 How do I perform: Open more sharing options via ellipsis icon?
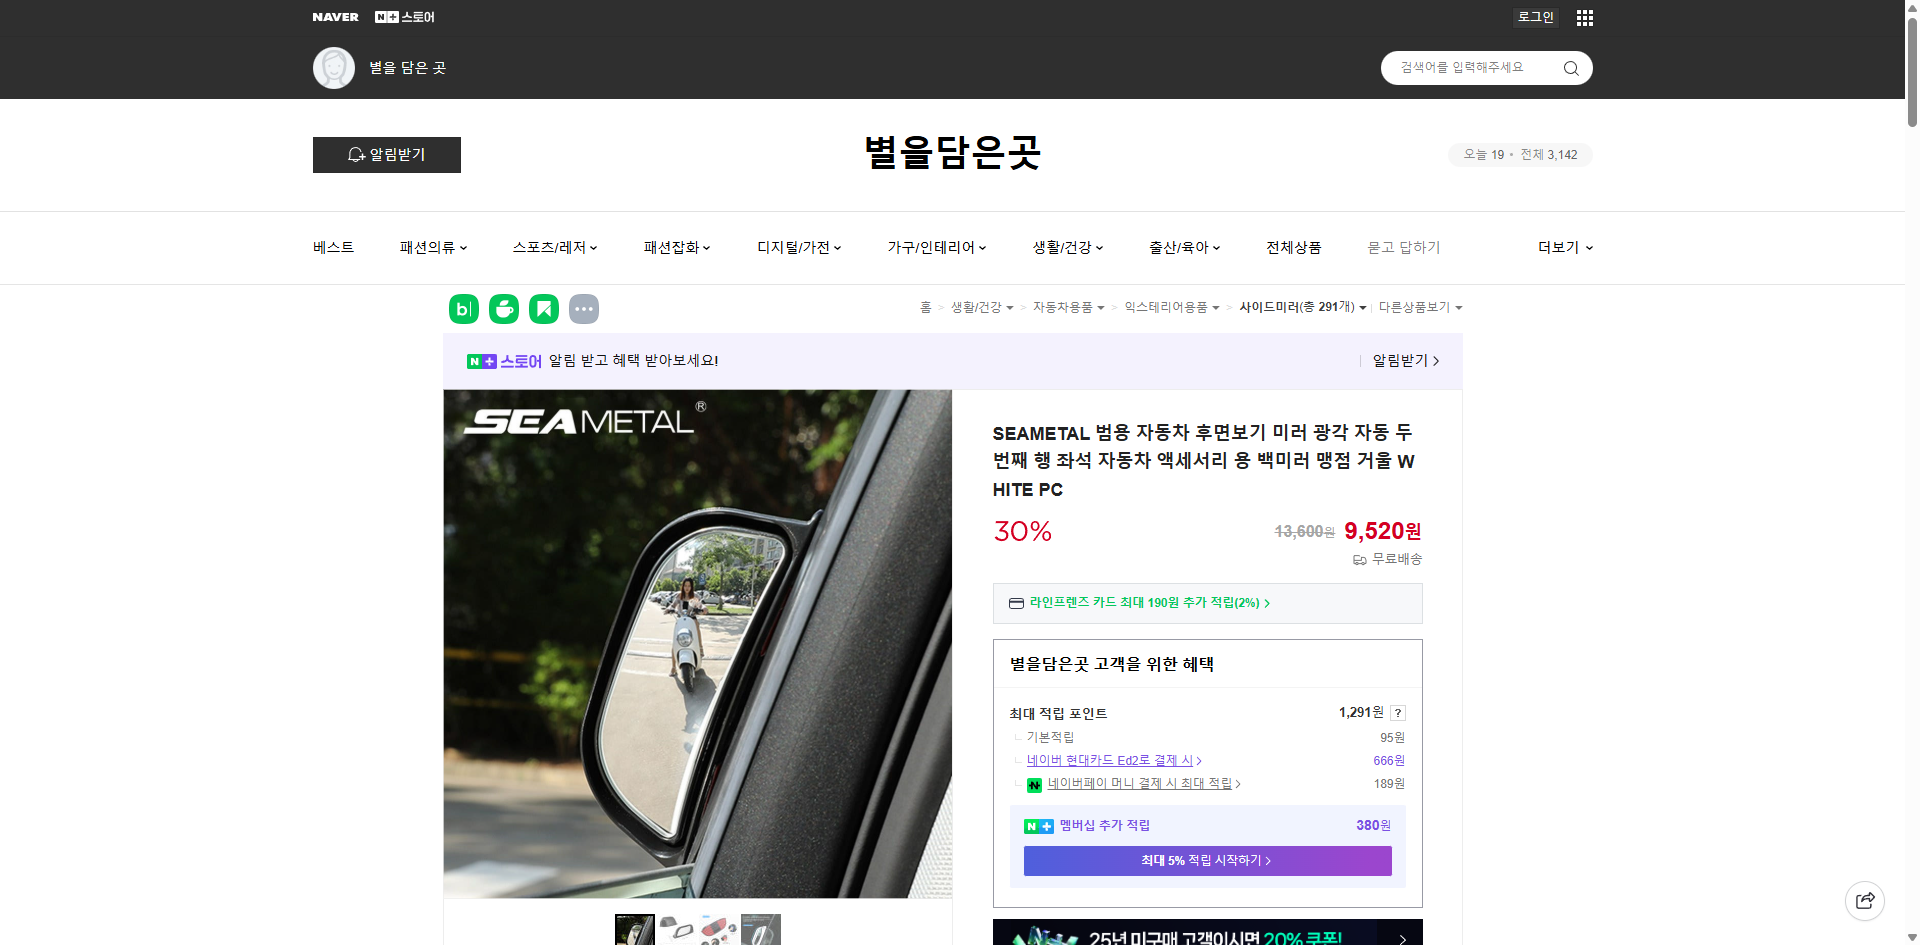[x=584, y=309]
